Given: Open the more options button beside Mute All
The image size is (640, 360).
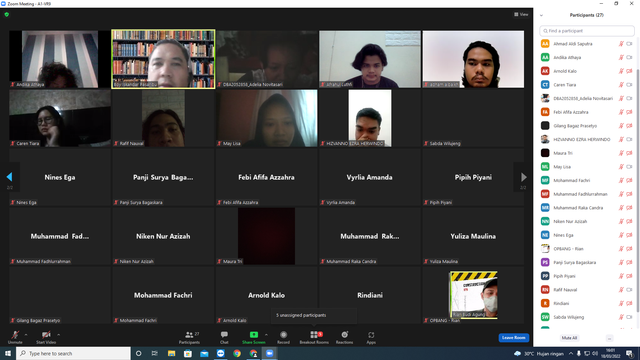Looking at the screenshot, I should [609, 338].
